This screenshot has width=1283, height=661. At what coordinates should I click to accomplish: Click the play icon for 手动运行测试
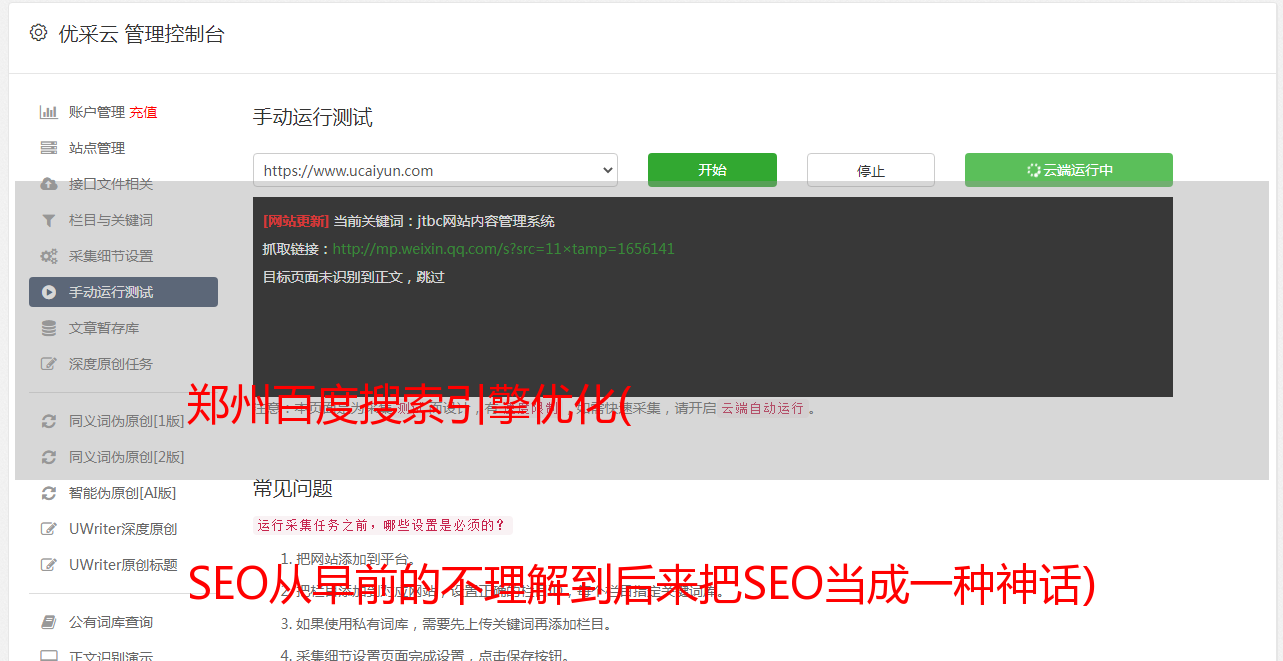[48, 292]
